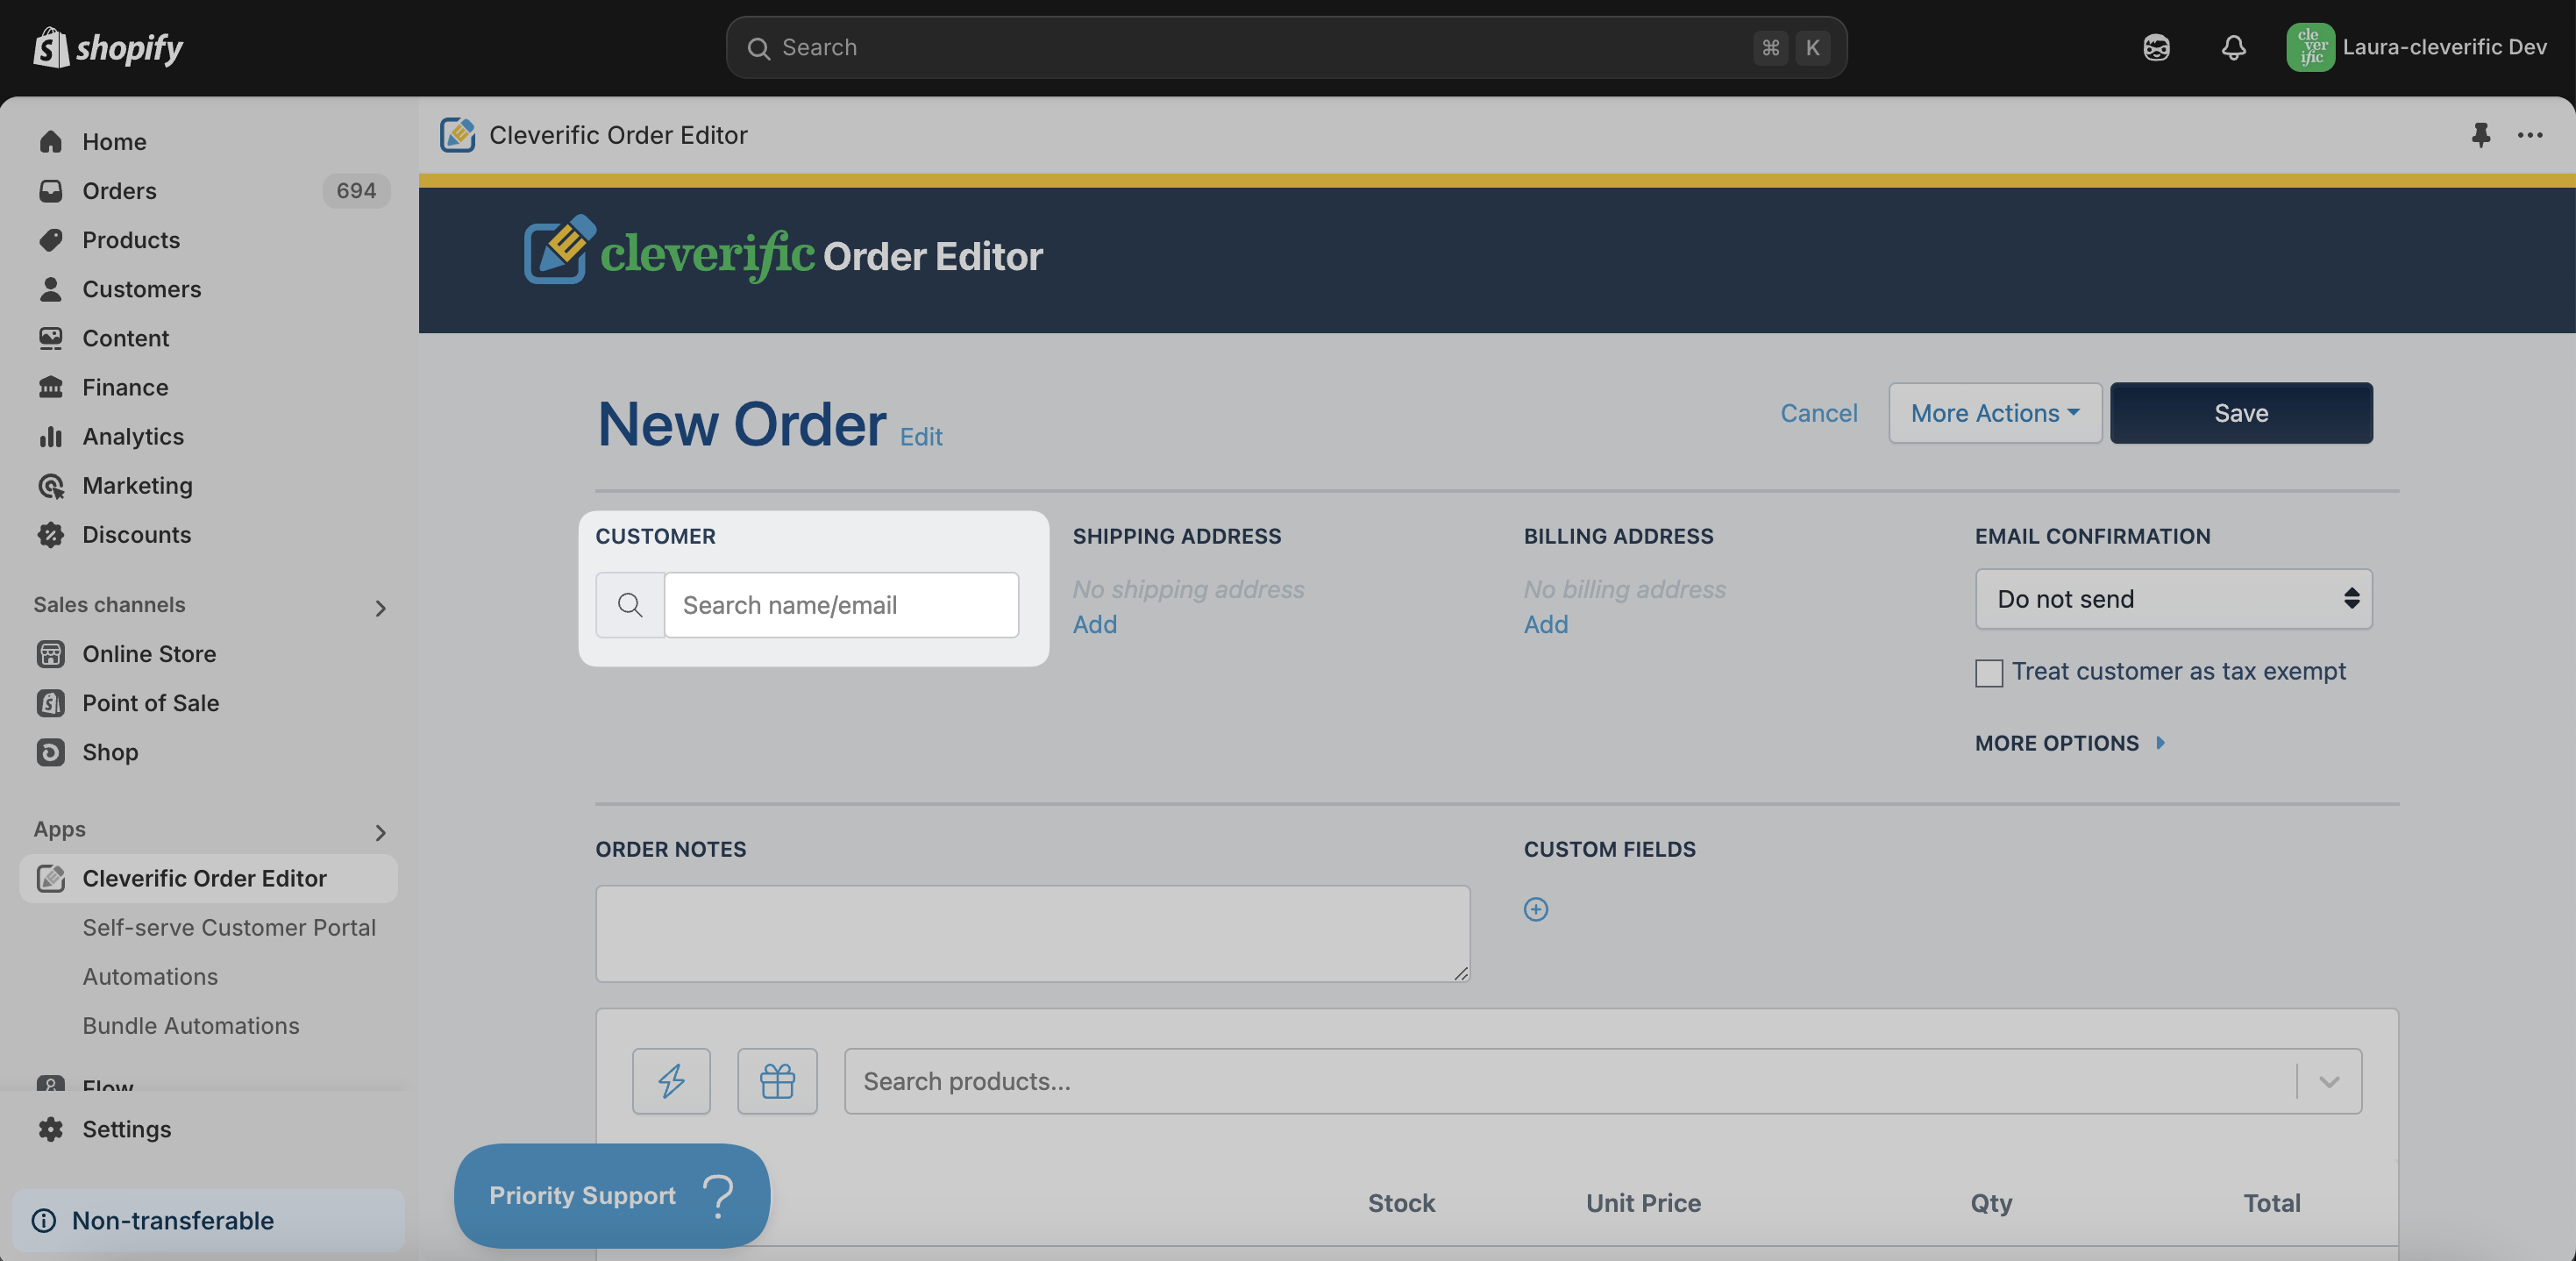Click the magnifier in the customer search box
The width and height of the screenshot is (2576, 1261).
630,605
